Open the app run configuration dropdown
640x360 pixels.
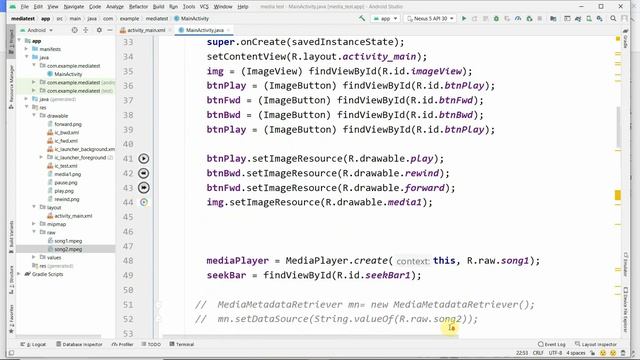[x=385, y=18]
